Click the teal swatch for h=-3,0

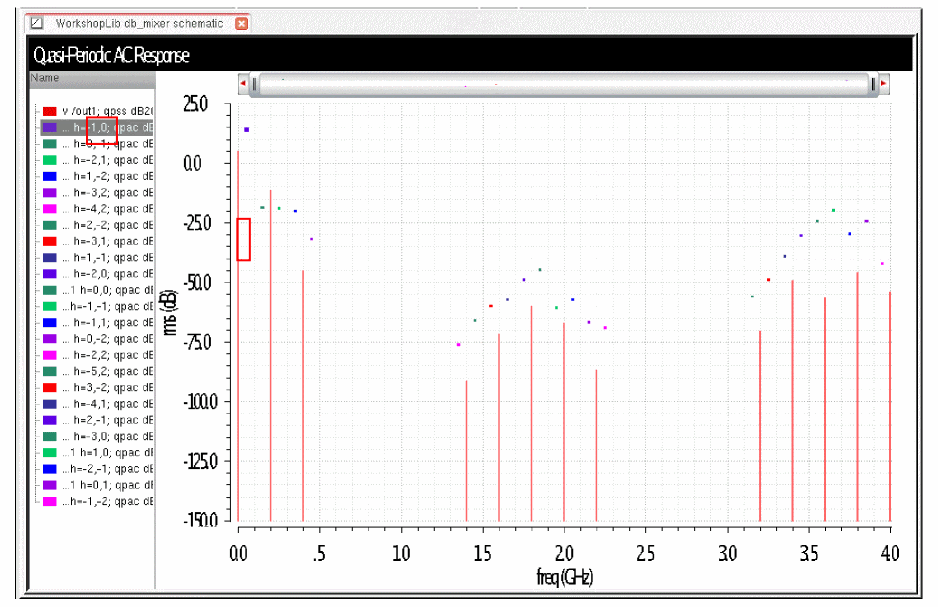tap(50, 437)
